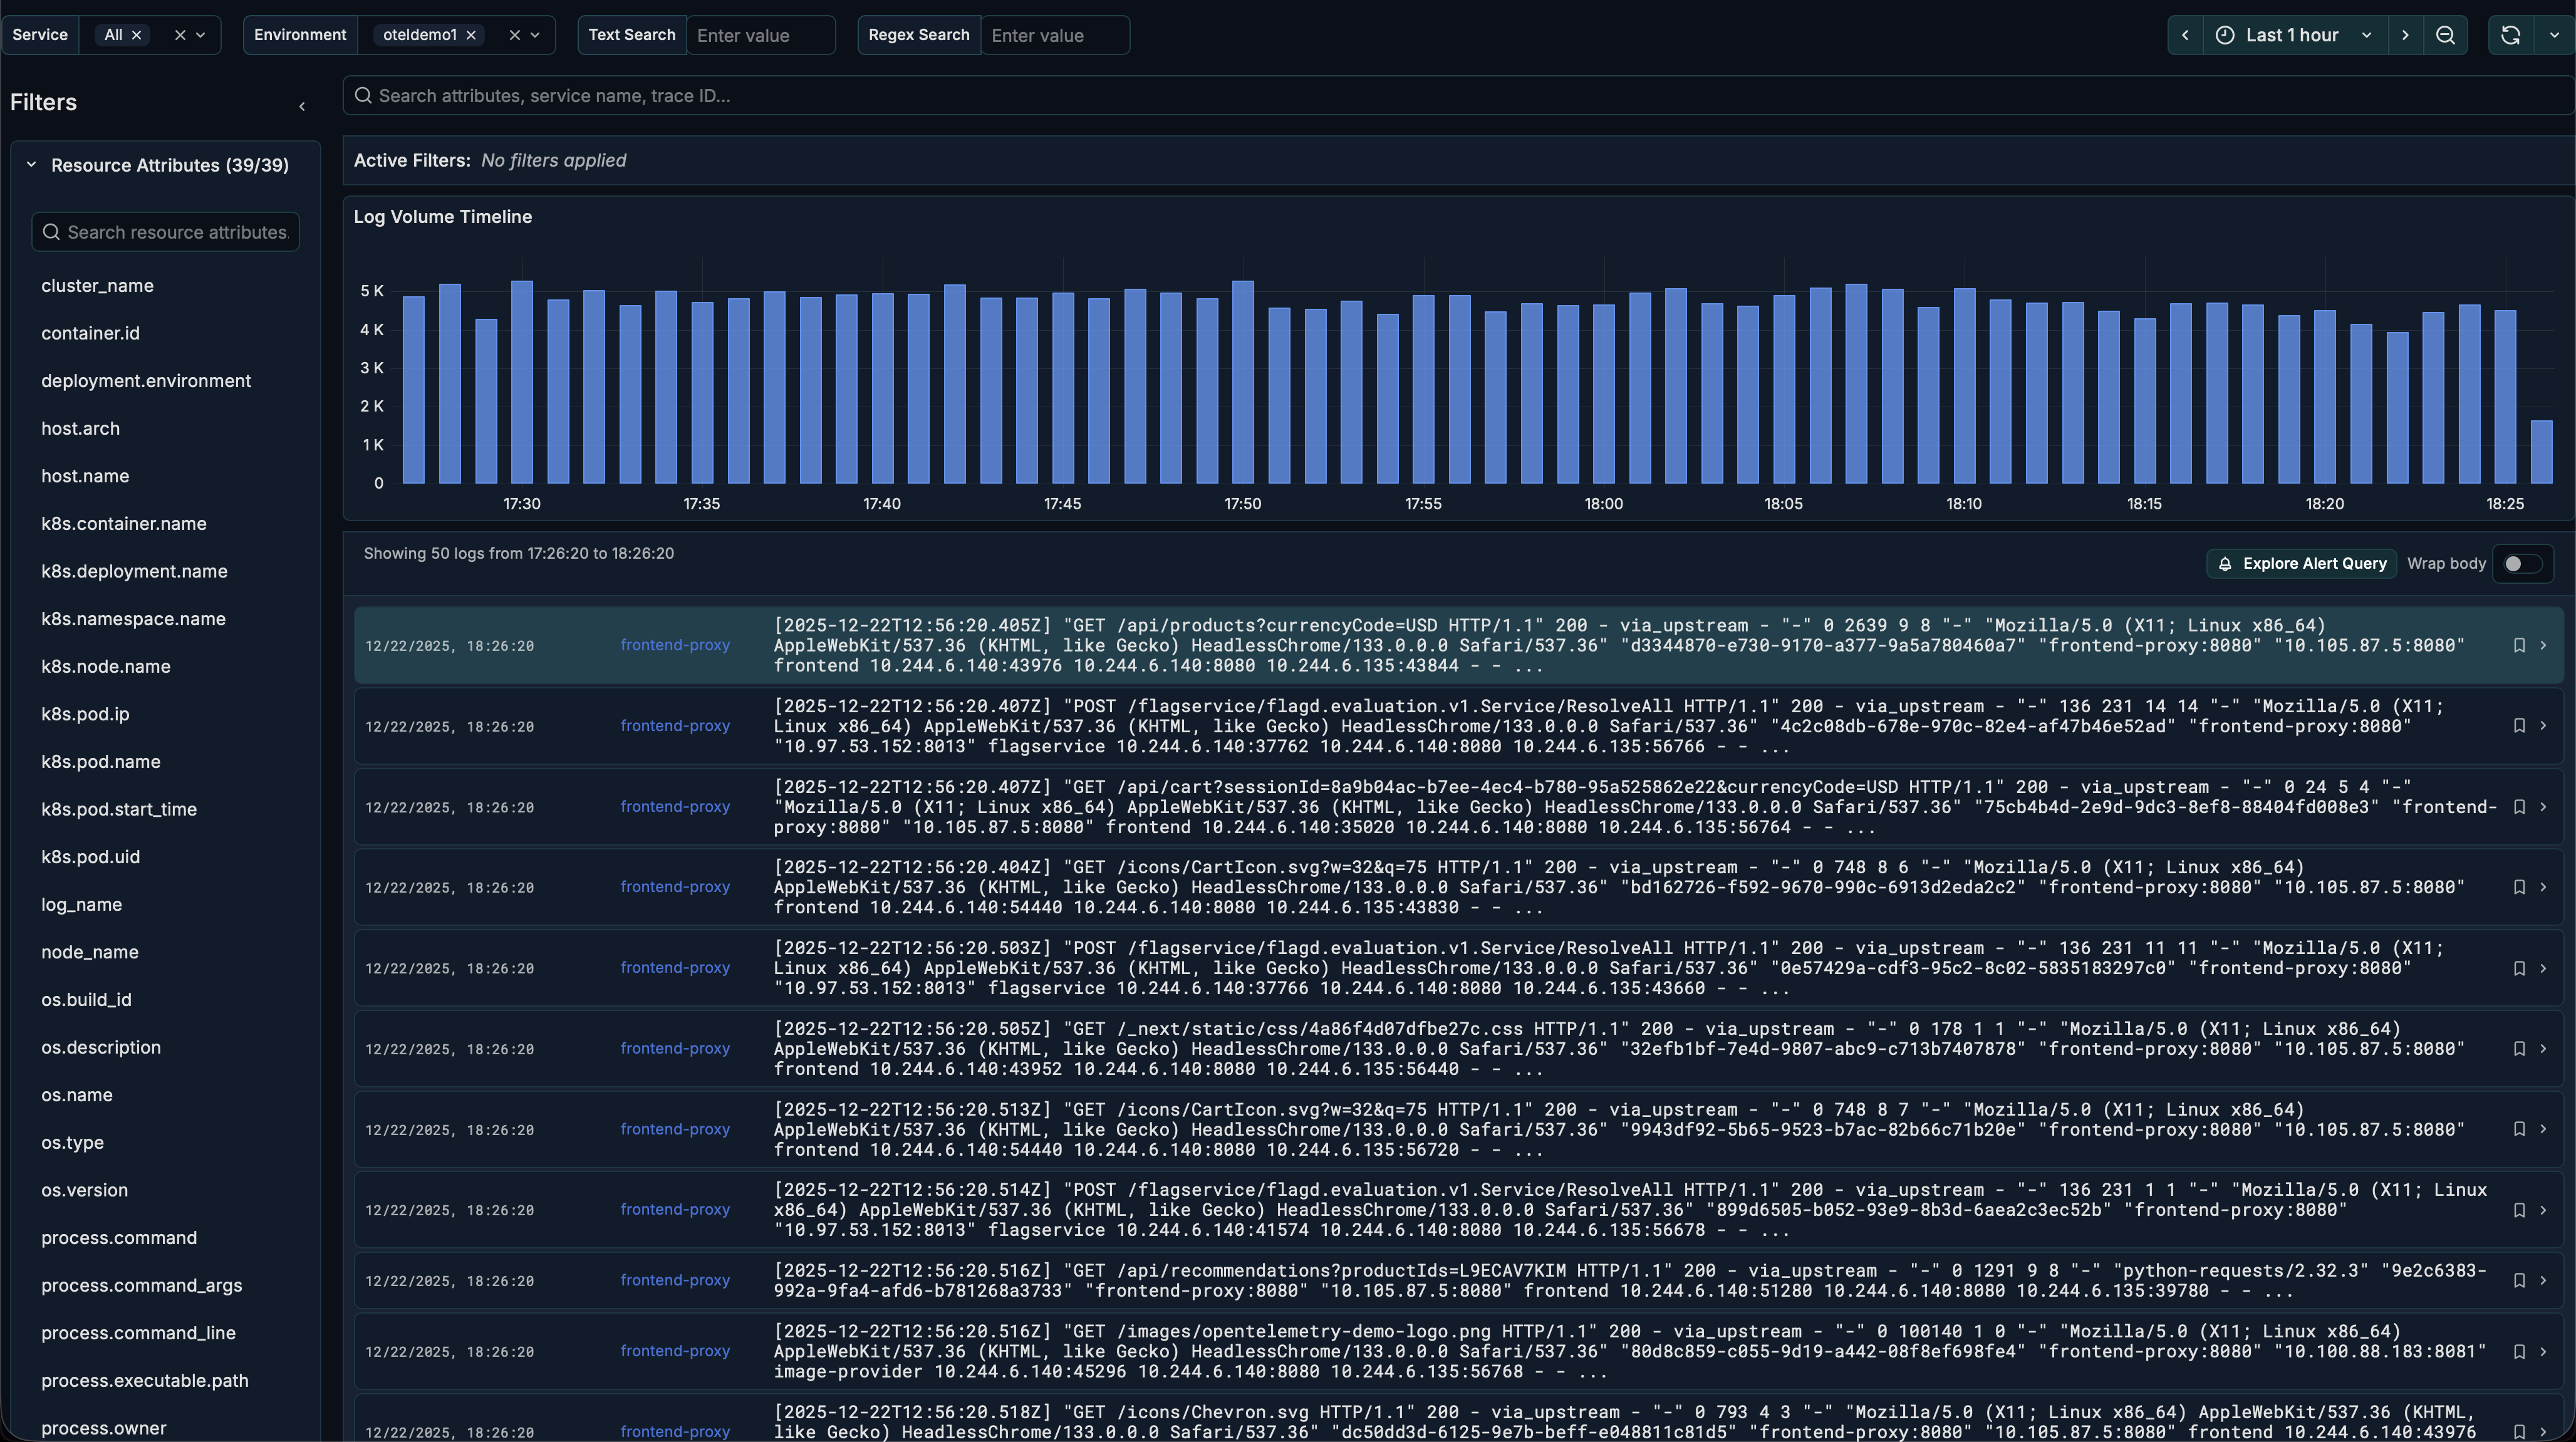The width and height of the screenshot is (2576, 1442).
Task: Toggle the Wrap body switch
Action: (2522, 563)
